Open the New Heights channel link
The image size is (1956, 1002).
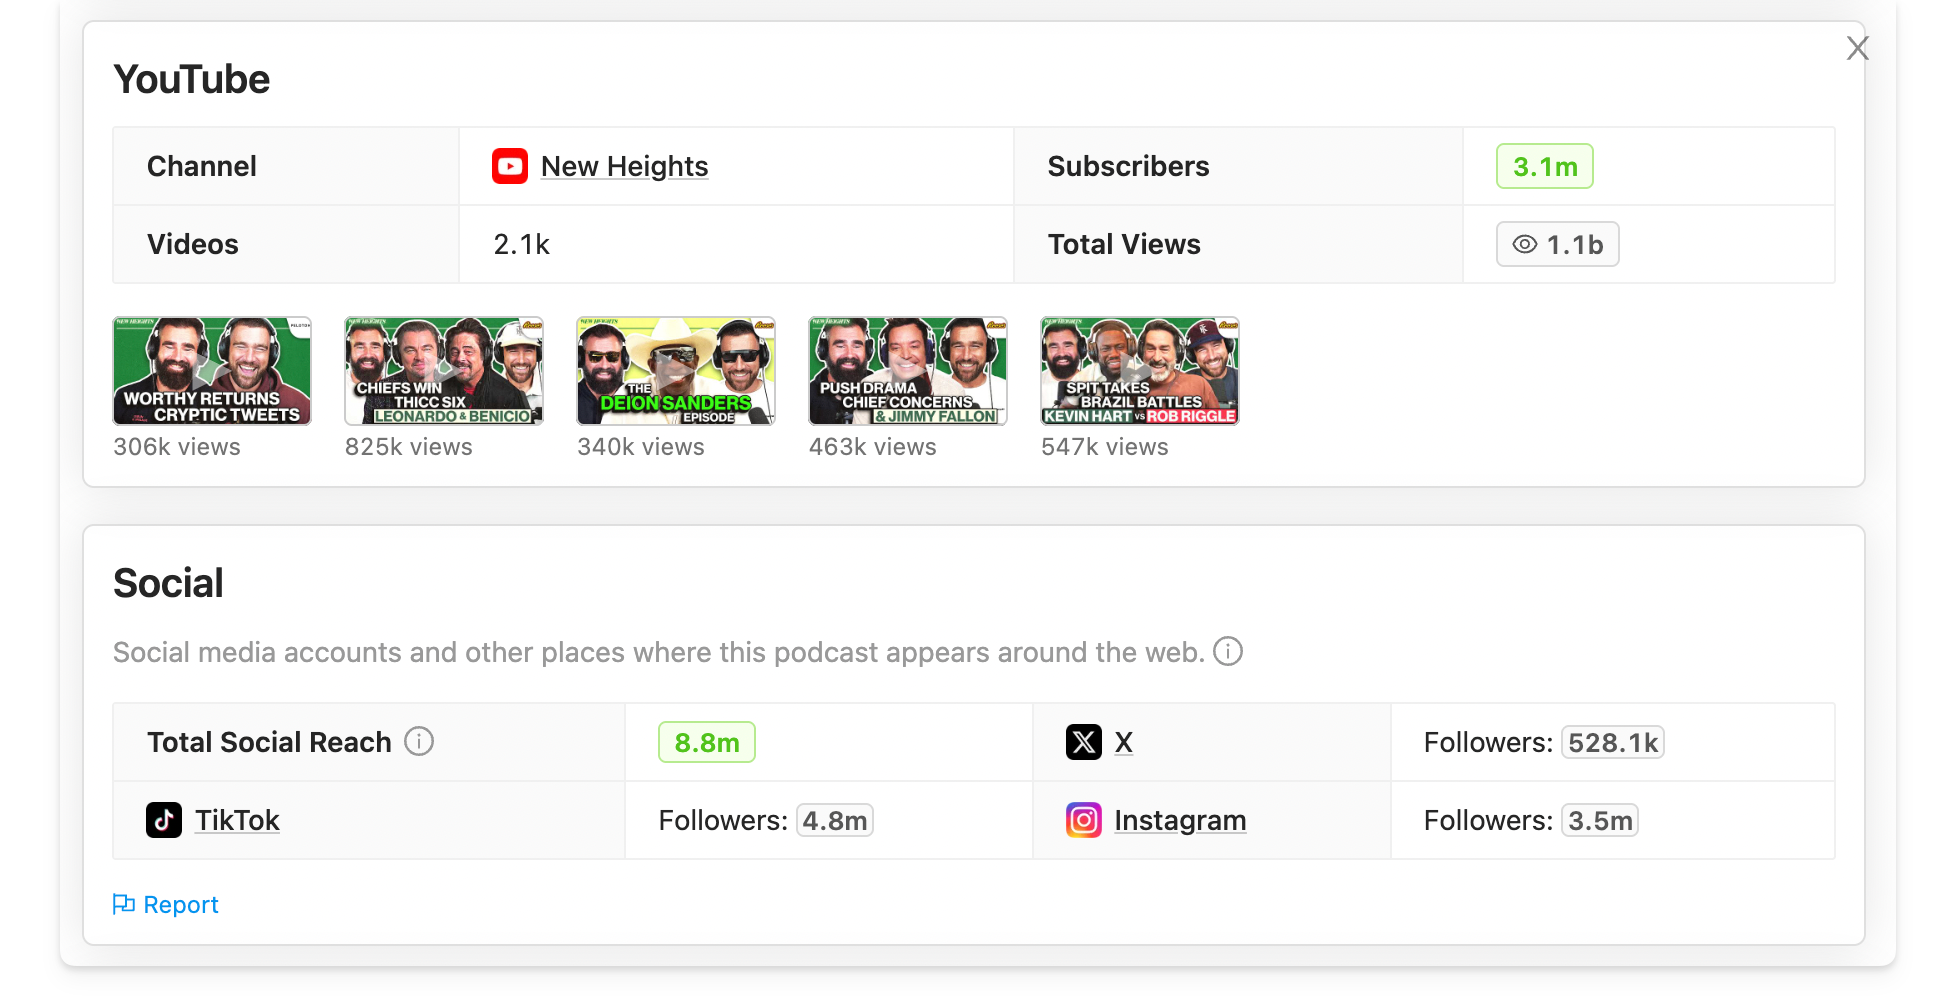click(x=624, y=166)
